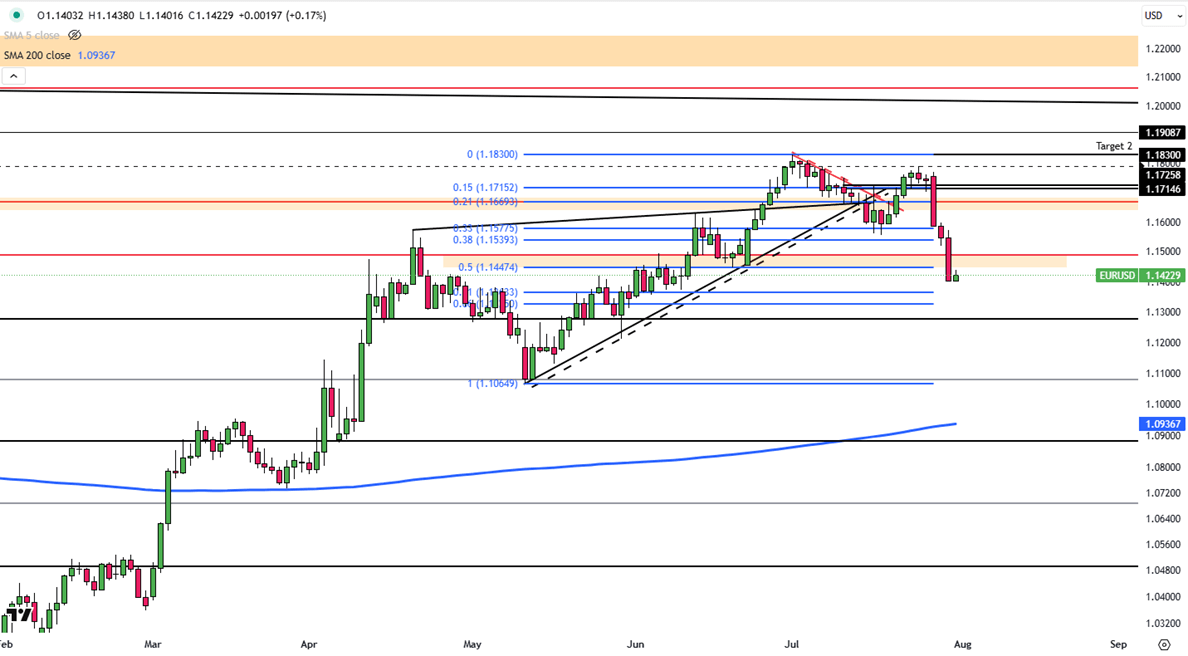Viewport: 1188px width, 656px height.
Task: Click the blue 1.09367 SMA axis label
Action: pos(1162,424)
